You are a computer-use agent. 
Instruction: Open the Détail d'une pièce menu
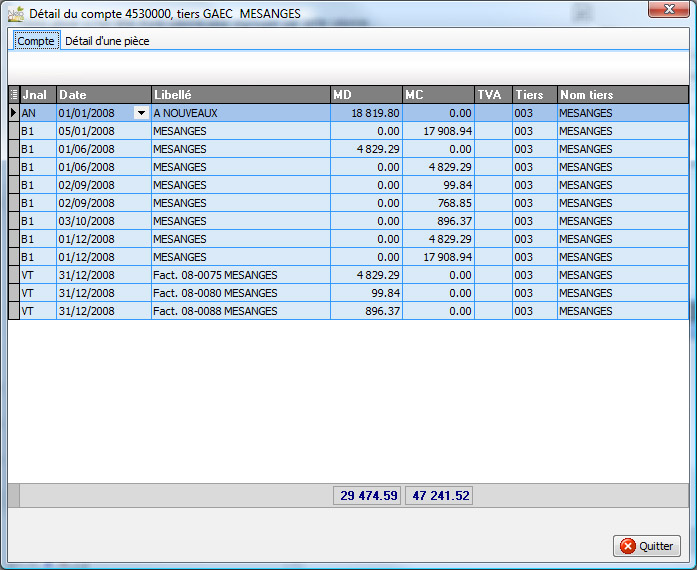[x=107, y=41]
